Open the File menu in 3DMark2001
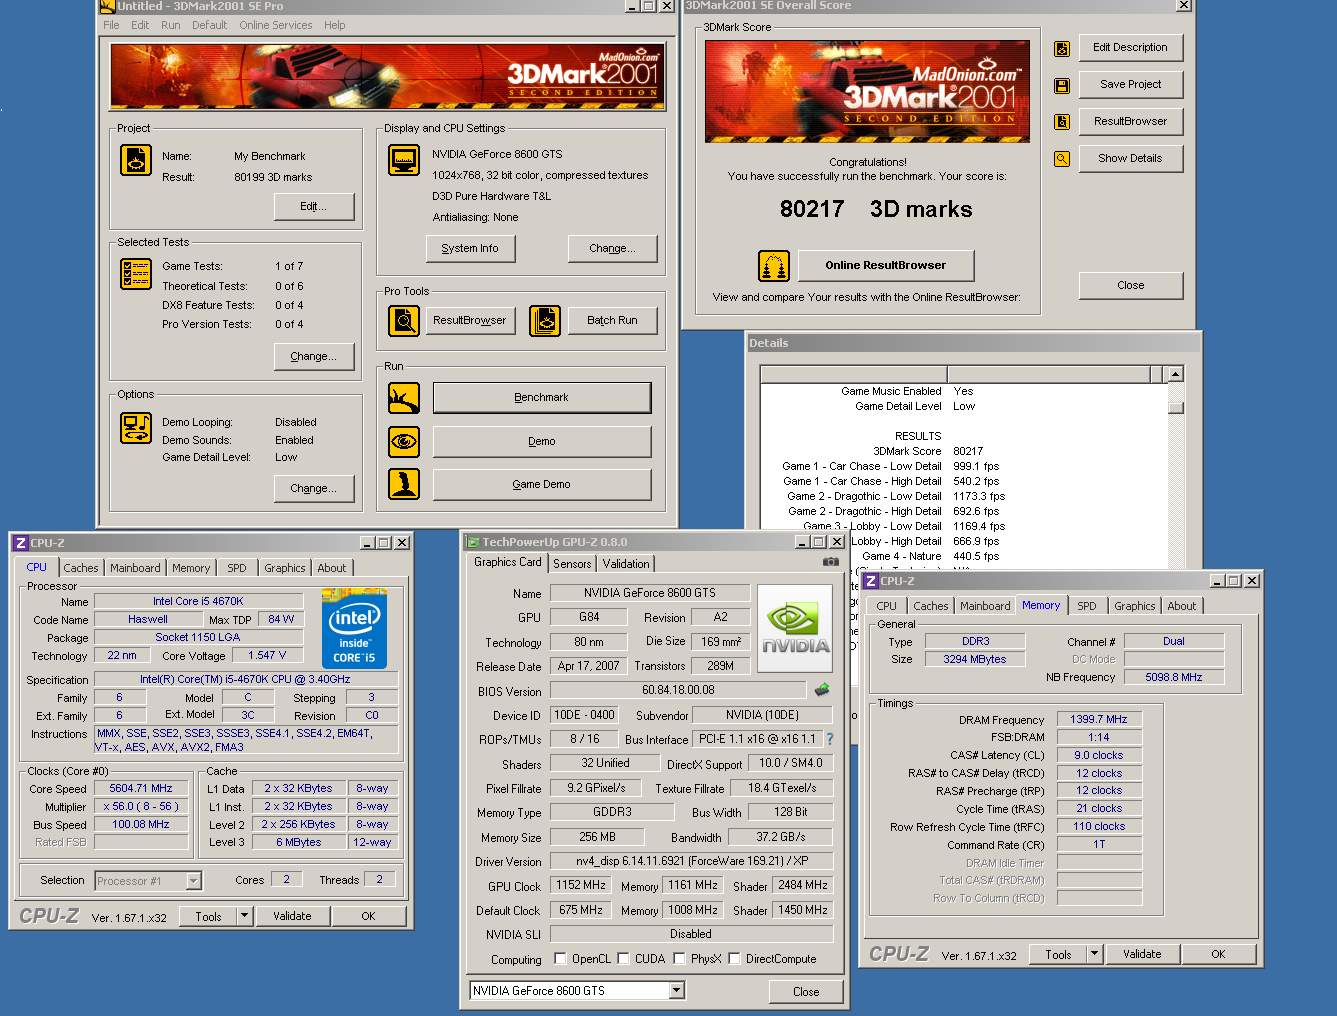 click(x=111, y=25)
